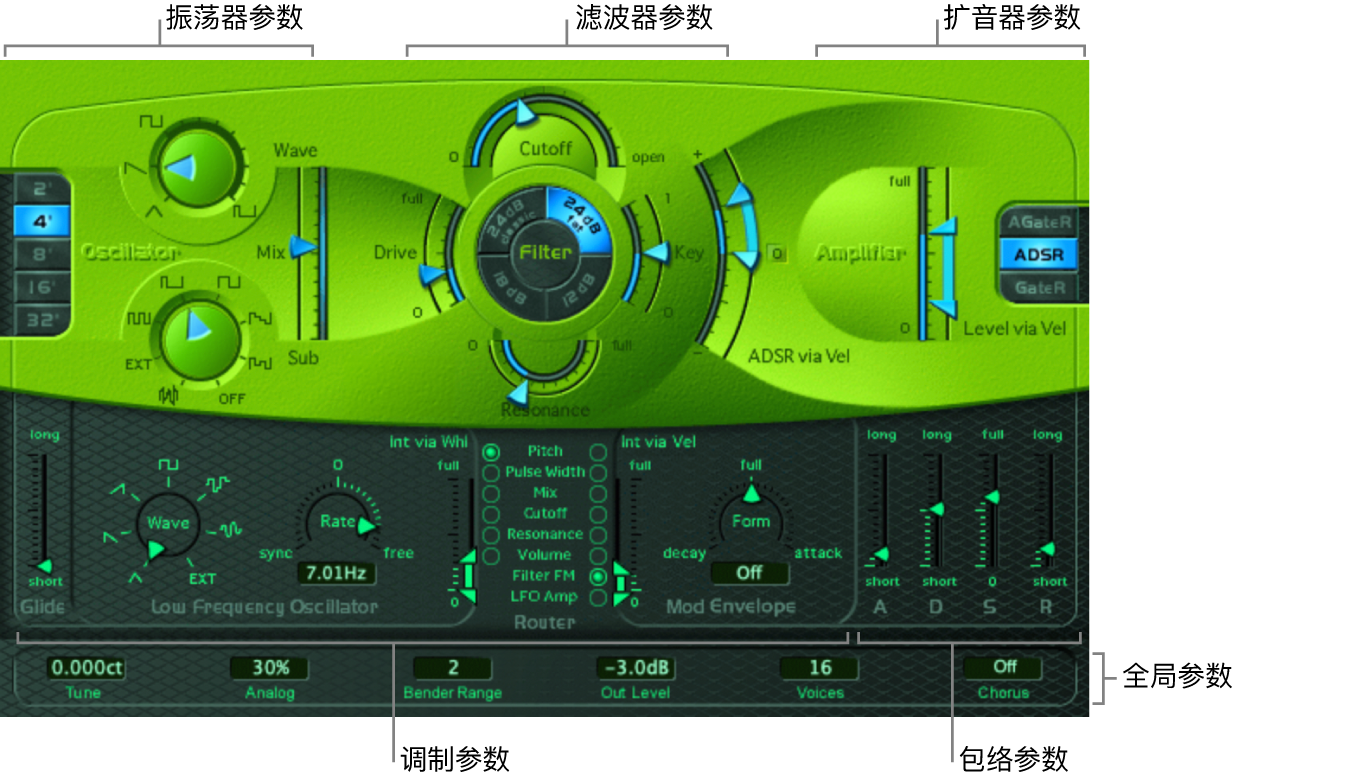Choose the Mod Envelope-side Pitch router button
This screenshot has width=1370, height=779.
click(599, 452)
